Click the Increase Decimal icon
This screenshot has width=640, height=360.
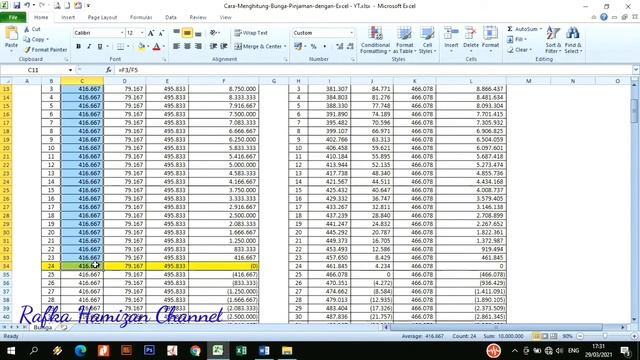(340, 47)
